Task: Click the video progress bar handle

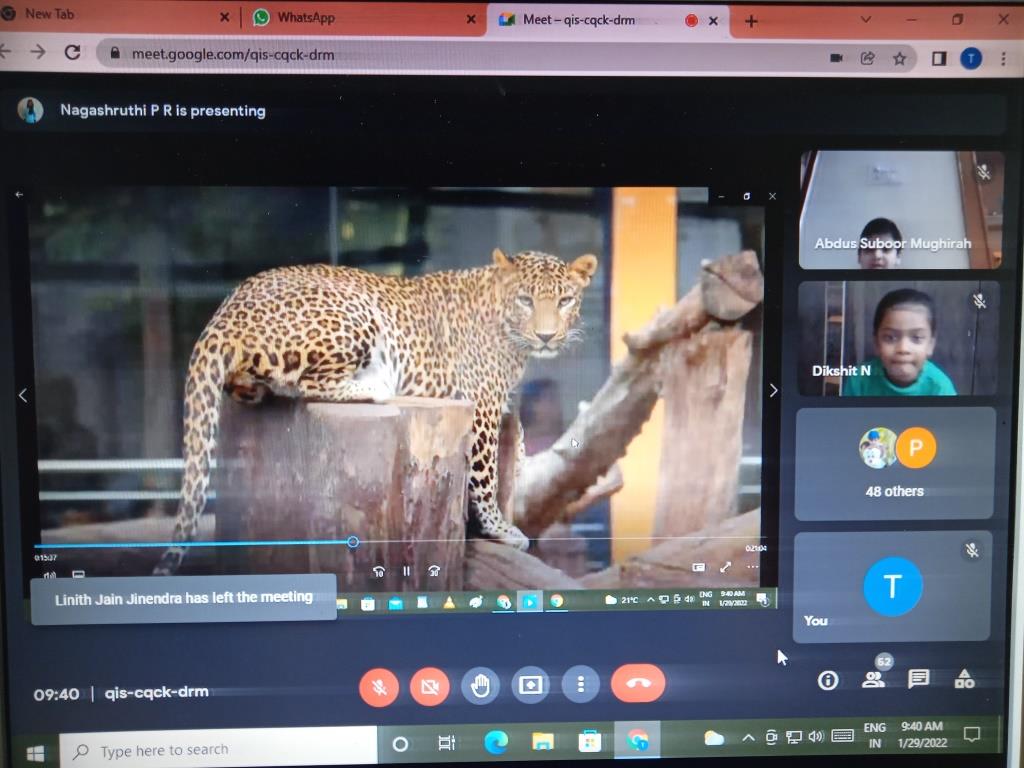Action: coord(353,542)
